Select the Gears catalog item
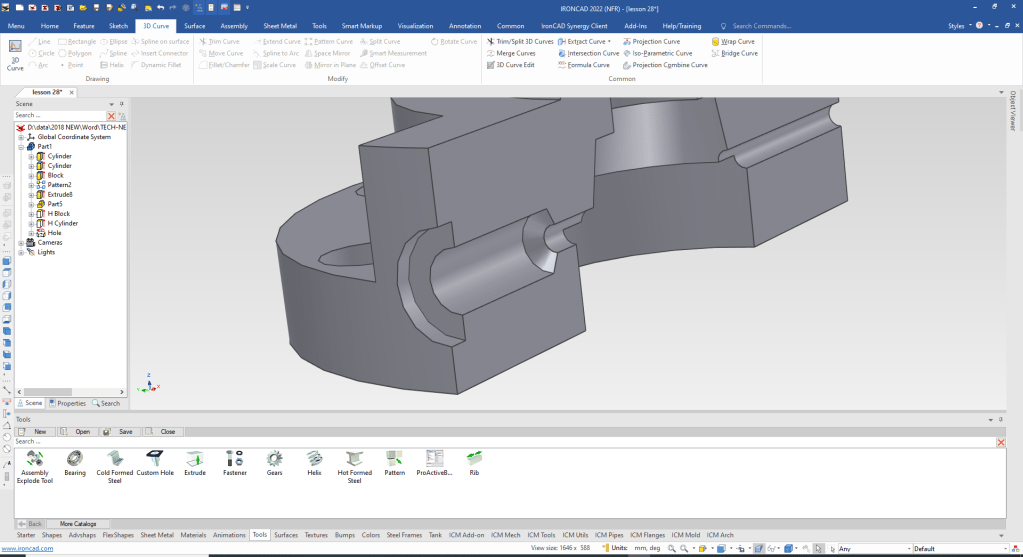Viewport: 1023px width, 557px height. 274,460
